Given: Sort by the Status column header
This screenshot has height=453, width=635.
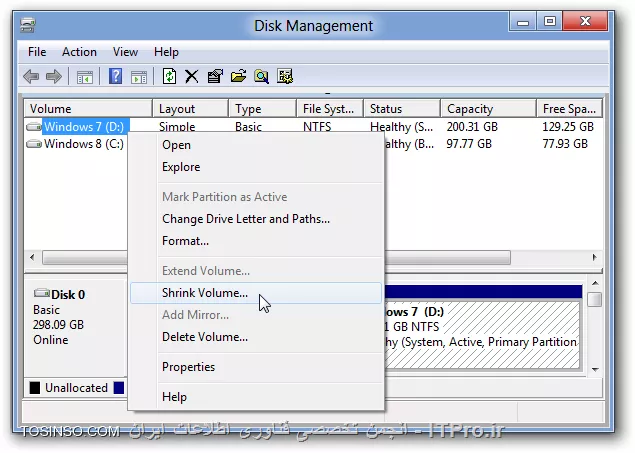Looking at the screenshot, I should [402, 108].
